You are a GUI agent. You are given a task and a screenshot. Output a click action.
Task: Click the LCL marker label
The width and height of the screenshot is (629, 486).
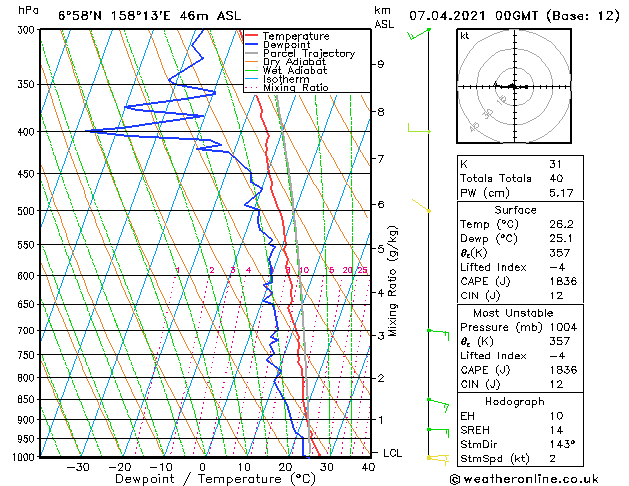click(x=392, y=453)
